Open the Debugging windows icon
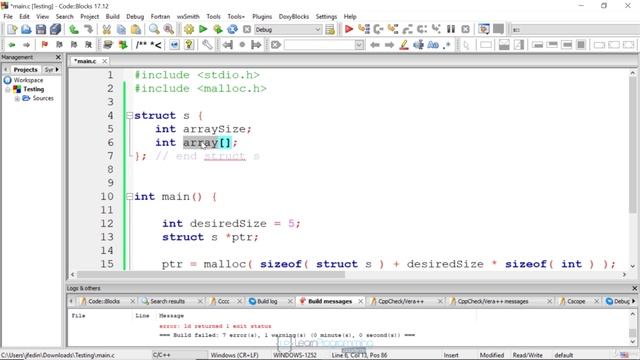 pyautogui.click(x=484, y=29)
